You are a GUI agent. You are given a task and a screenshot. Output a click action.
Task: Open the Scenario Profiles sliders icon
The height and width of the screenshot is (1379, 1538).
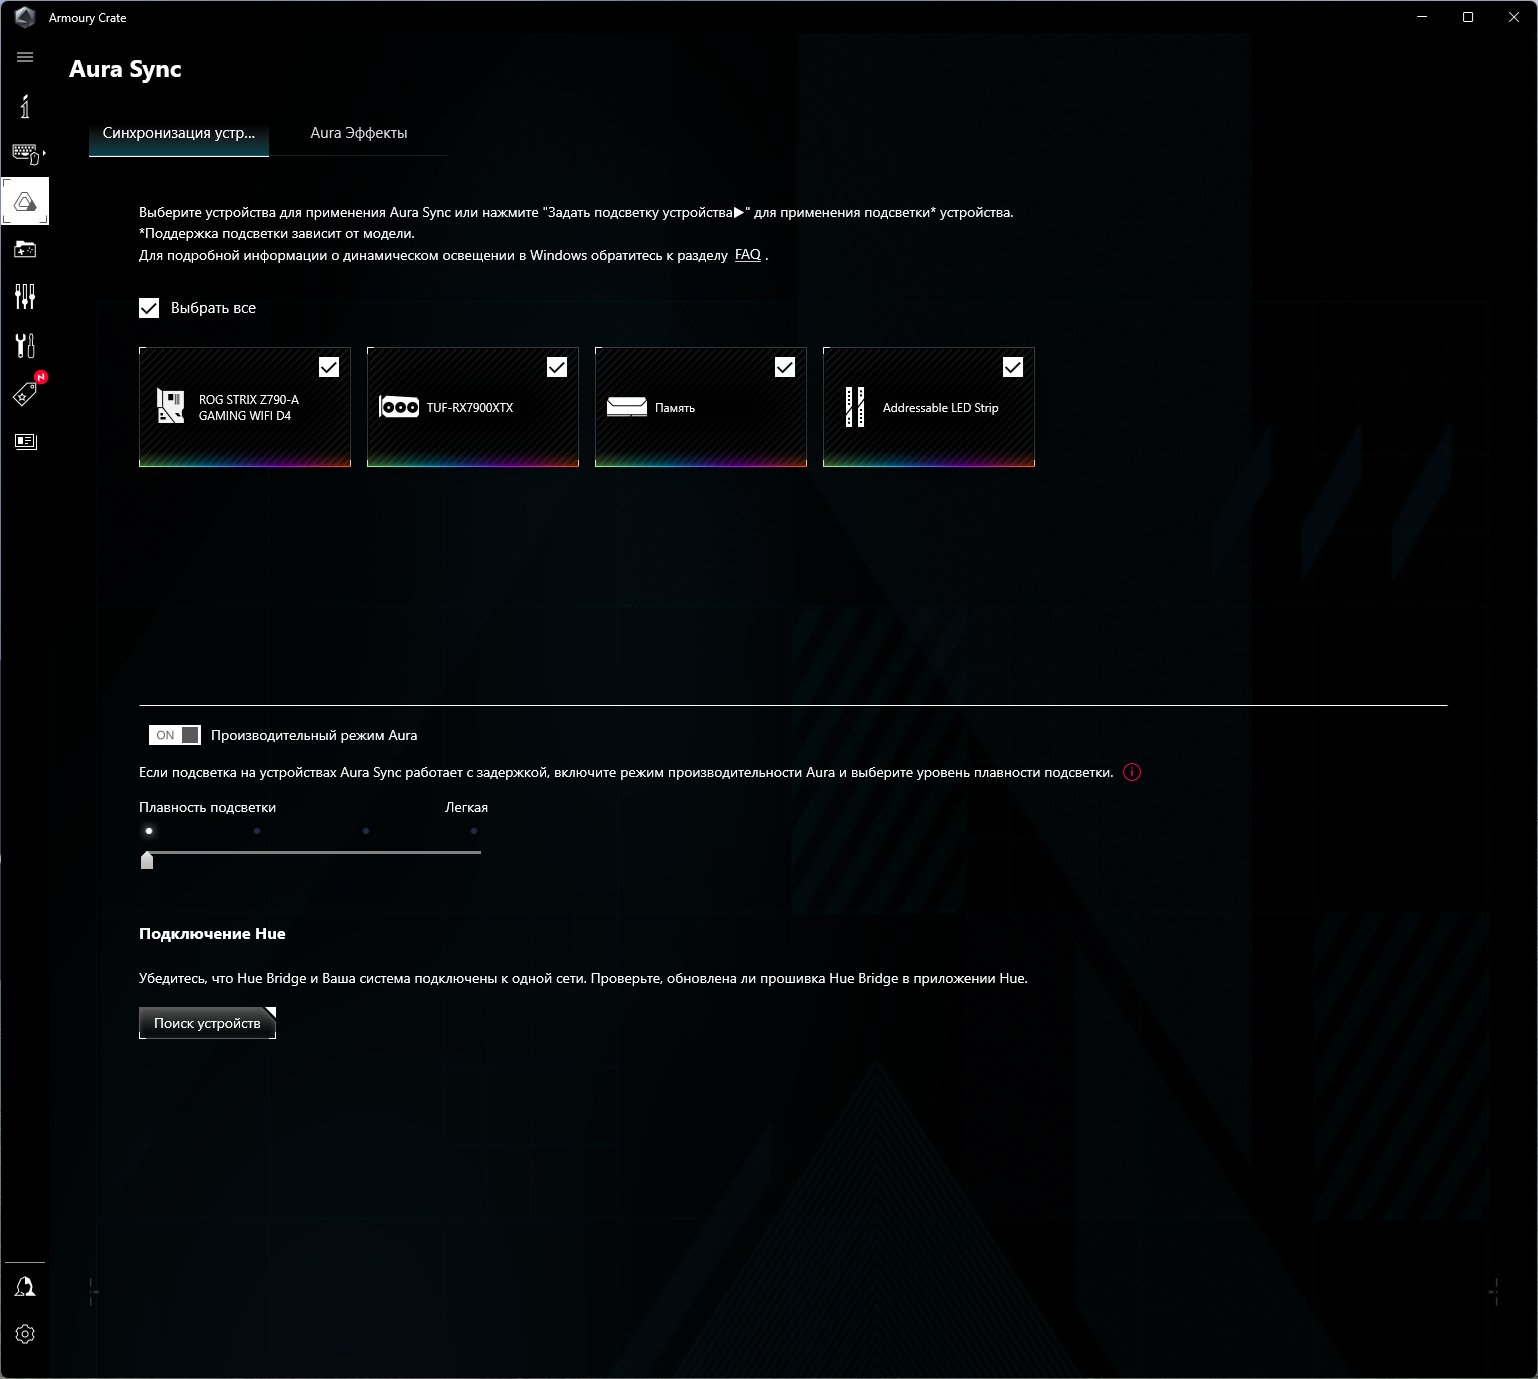[x=25, y=296]
